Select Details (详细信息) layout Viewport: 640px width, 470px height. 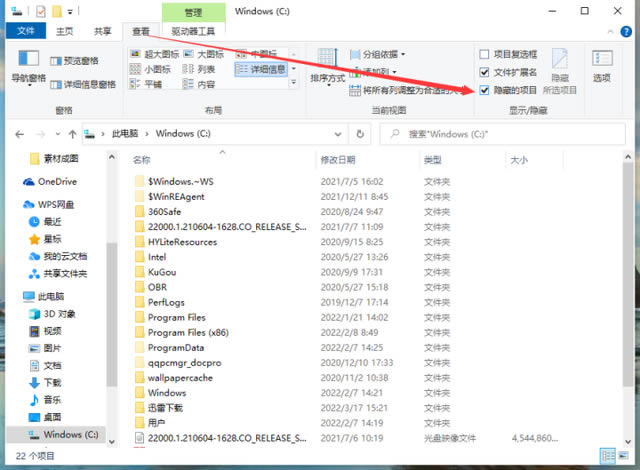coord(261,69)
